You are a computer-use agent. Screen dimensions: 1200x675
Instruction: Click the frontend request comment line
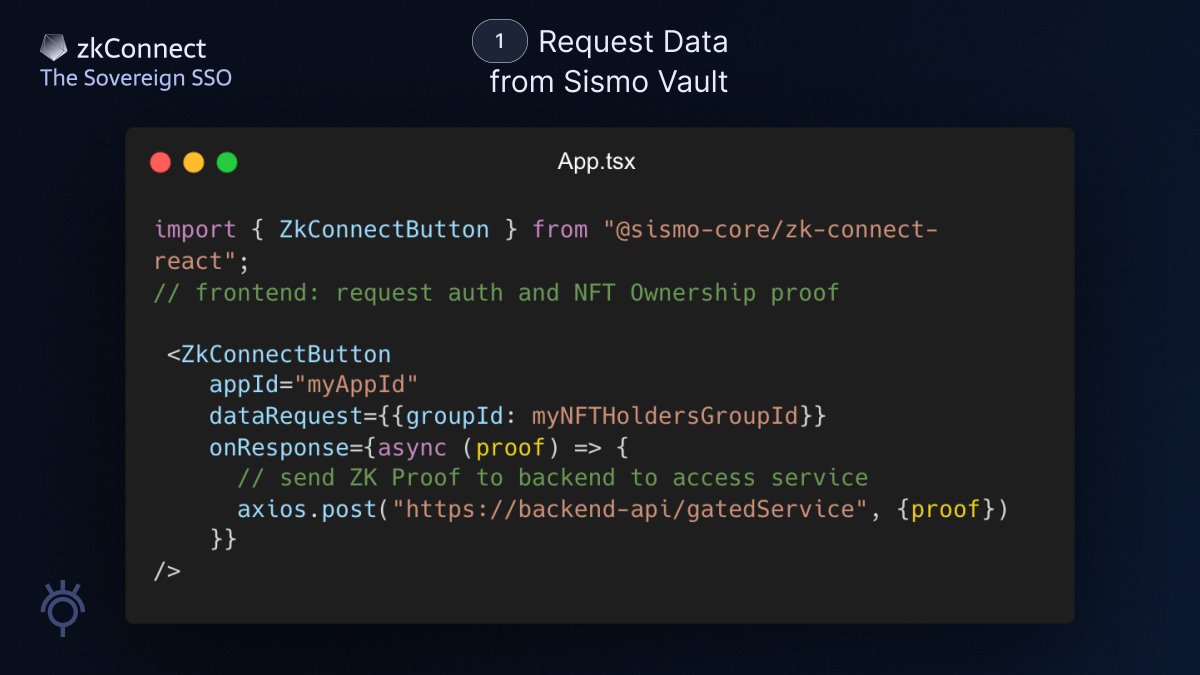(495, 292)
